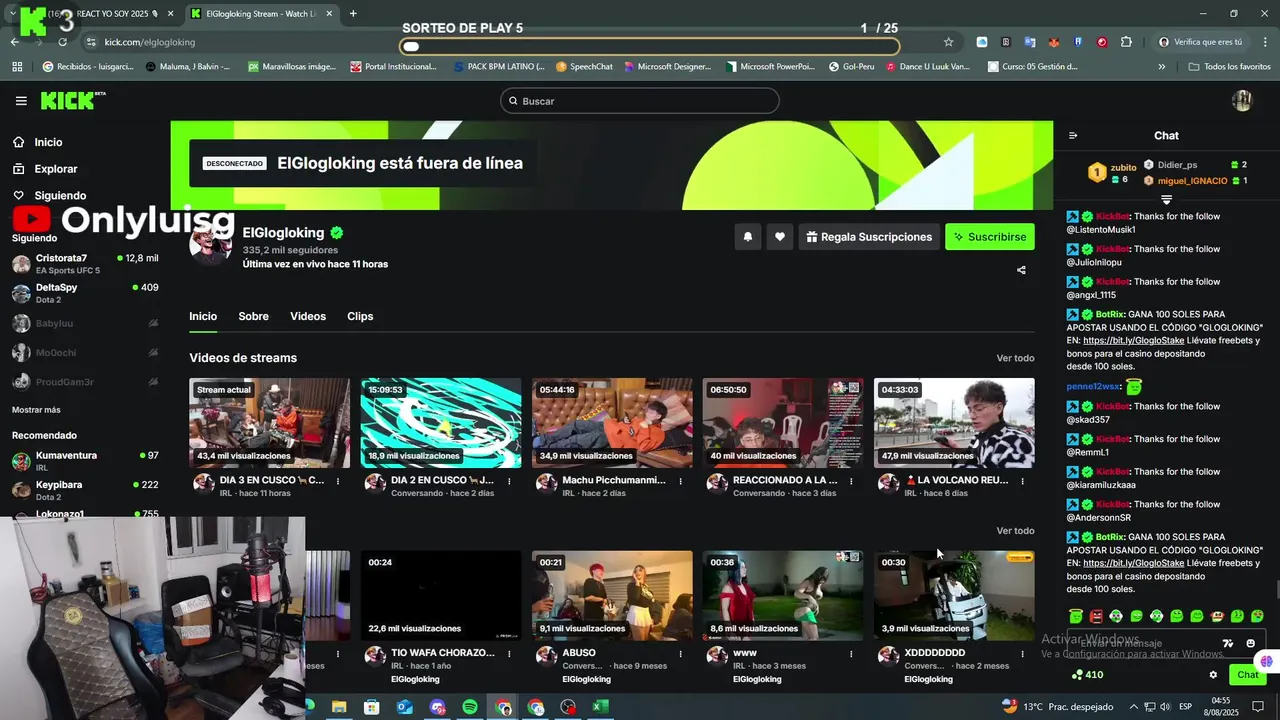Open the ABUSO clip thumbnail
Image resolution: width=1280 pixels, height=720 pixels.
coord(612,596)
